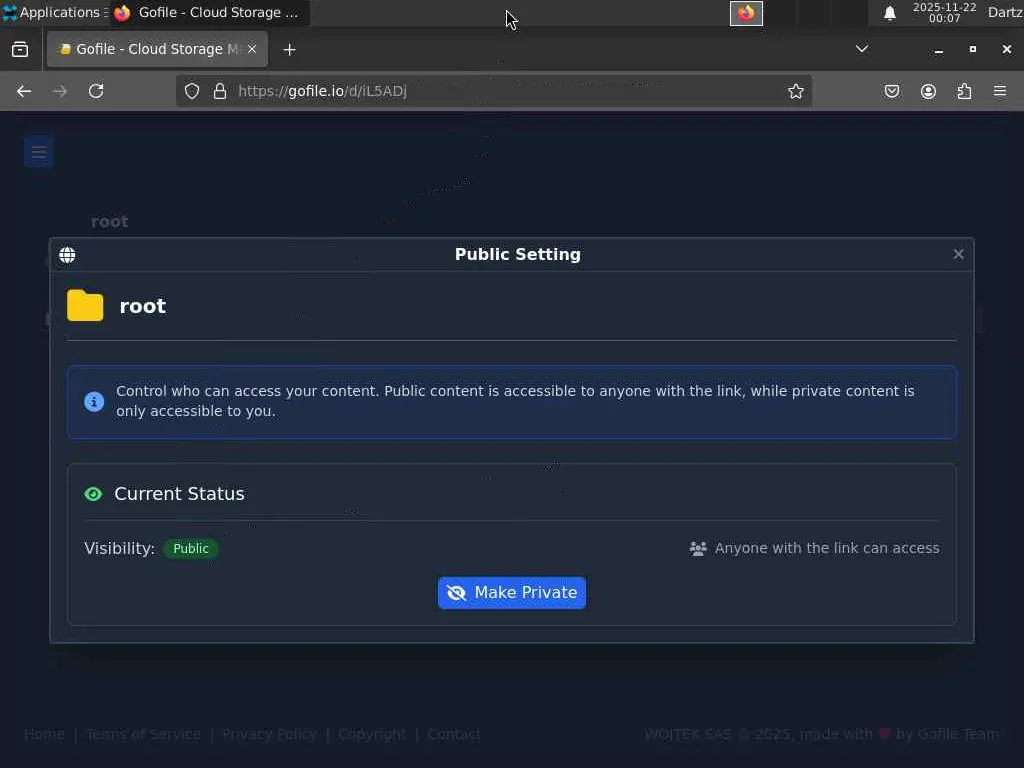Open the Applications menu

click(x=52, y=13)
